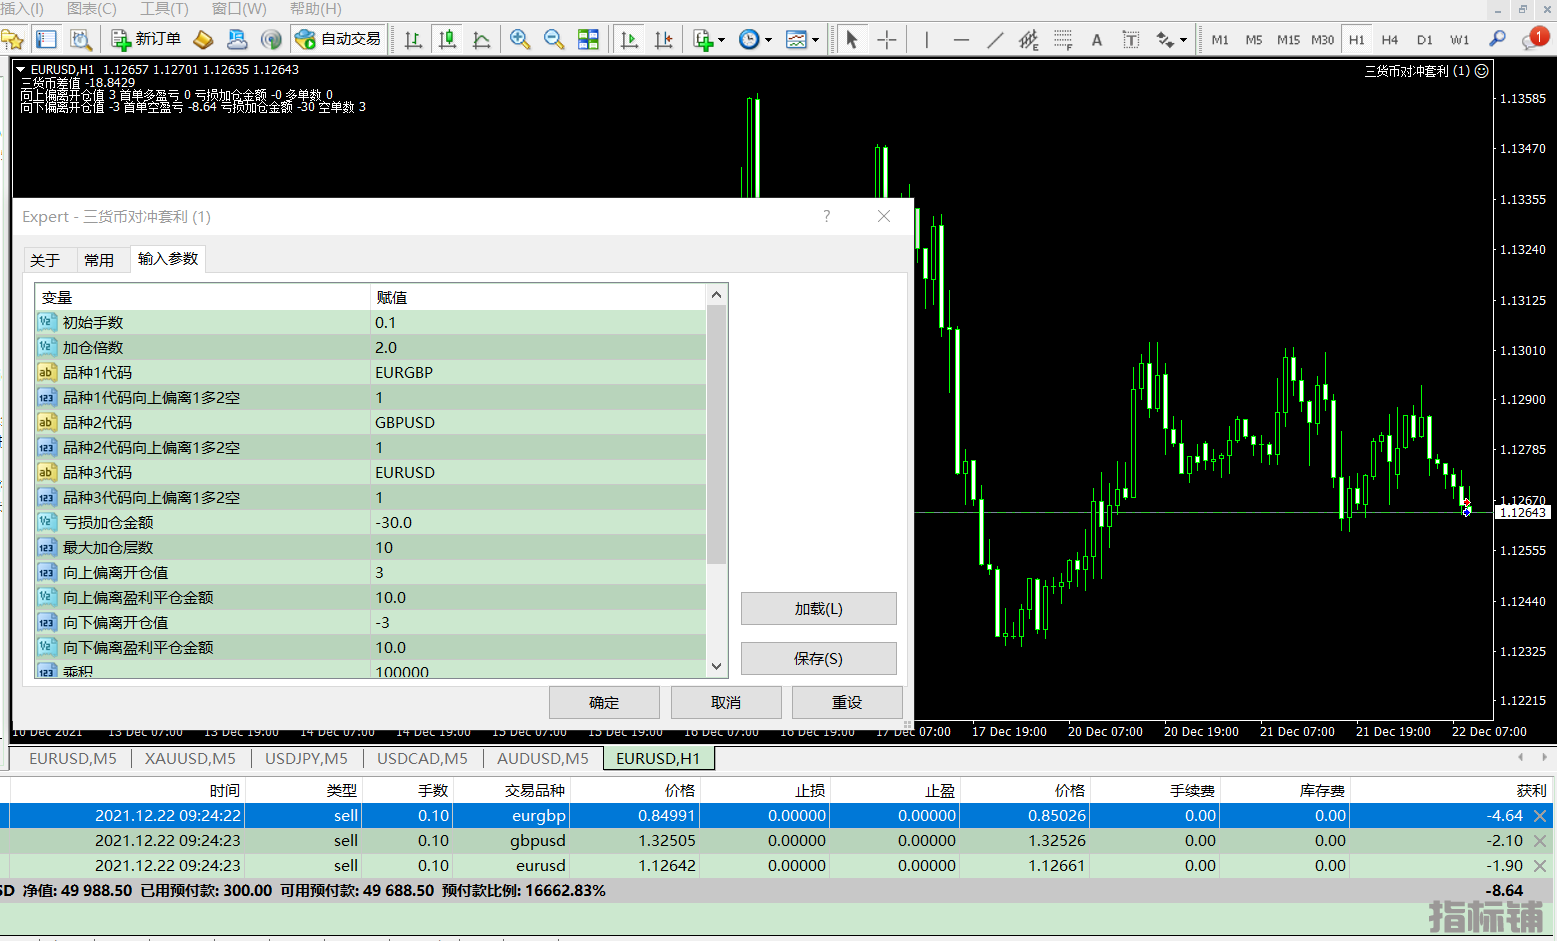1557x941 pixels.
Task: Open the 窗口(W) menu
Action: coord(239,9)
